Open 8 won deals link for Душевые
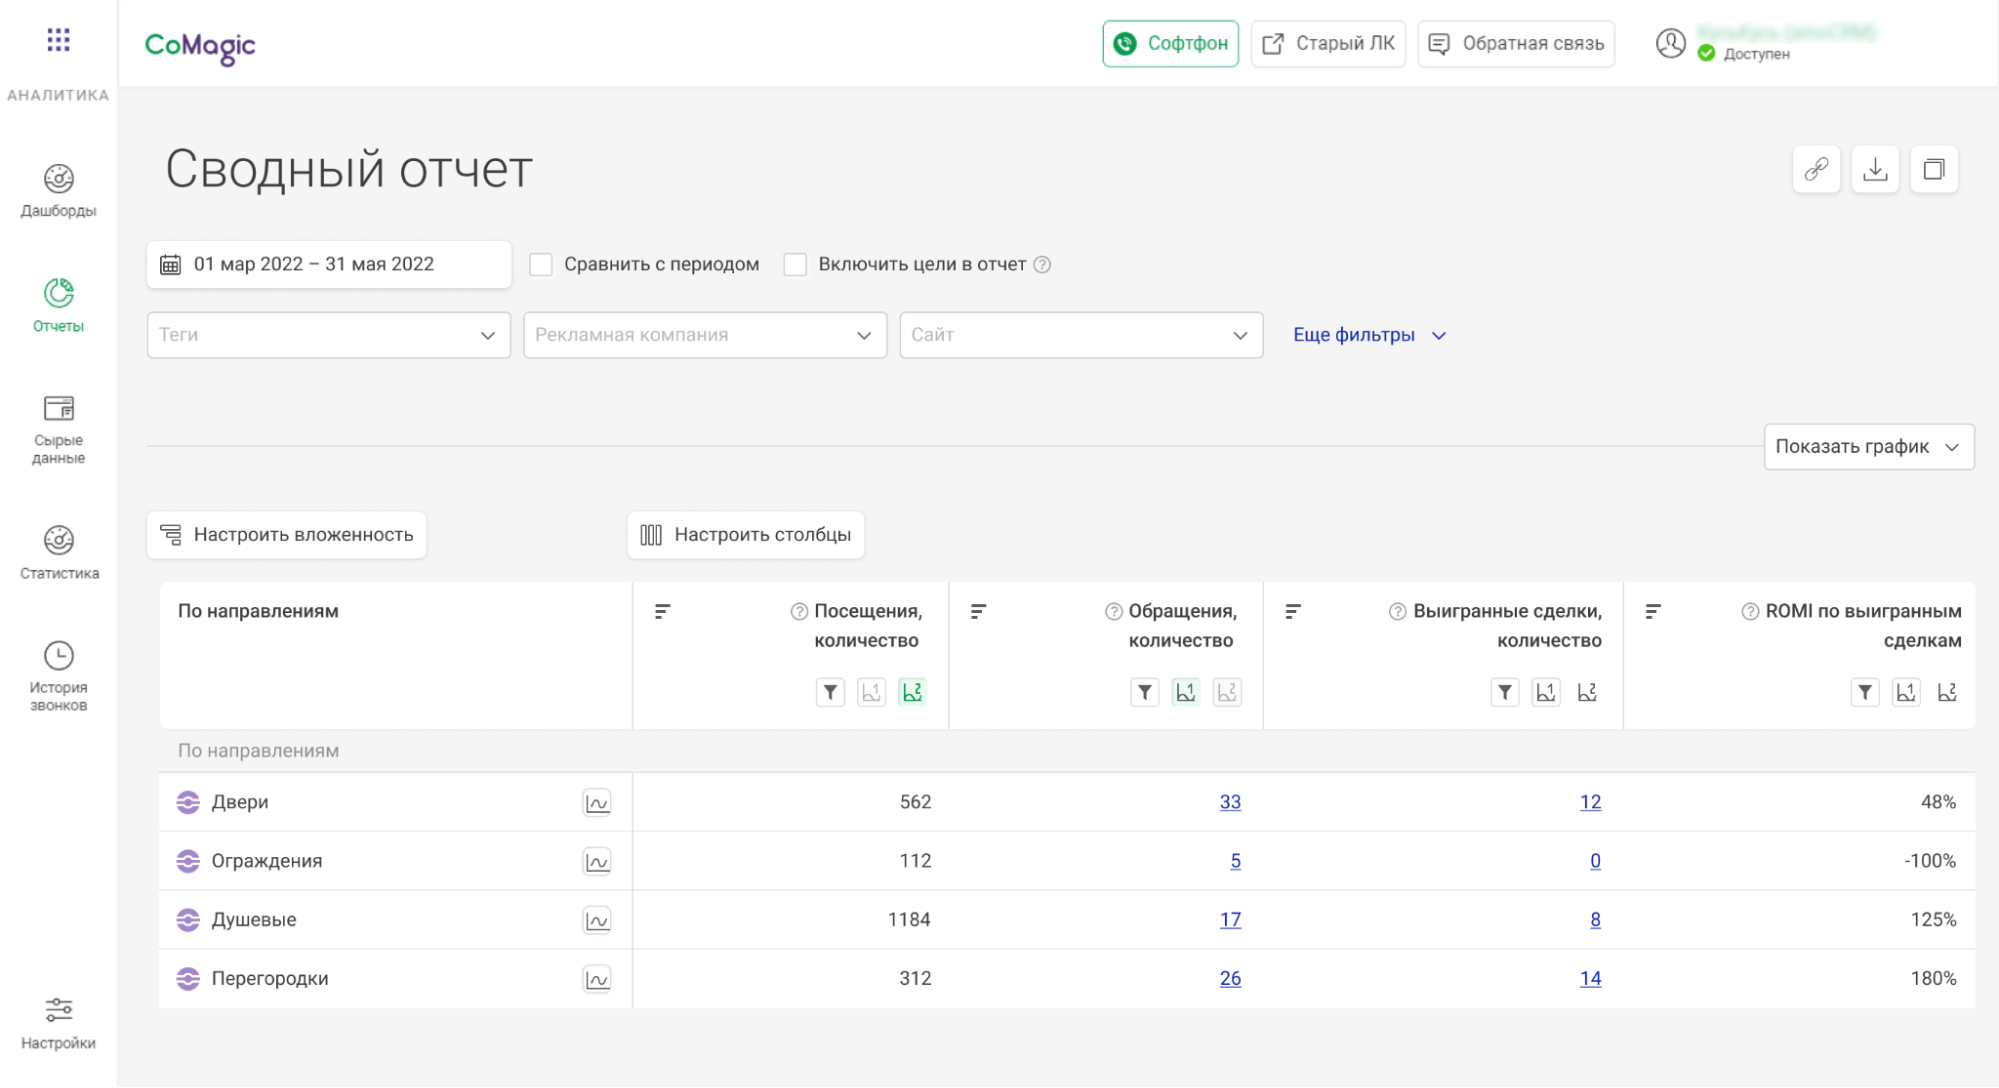Screen dimensions: 1999x1088 [x=1595, y=920]
